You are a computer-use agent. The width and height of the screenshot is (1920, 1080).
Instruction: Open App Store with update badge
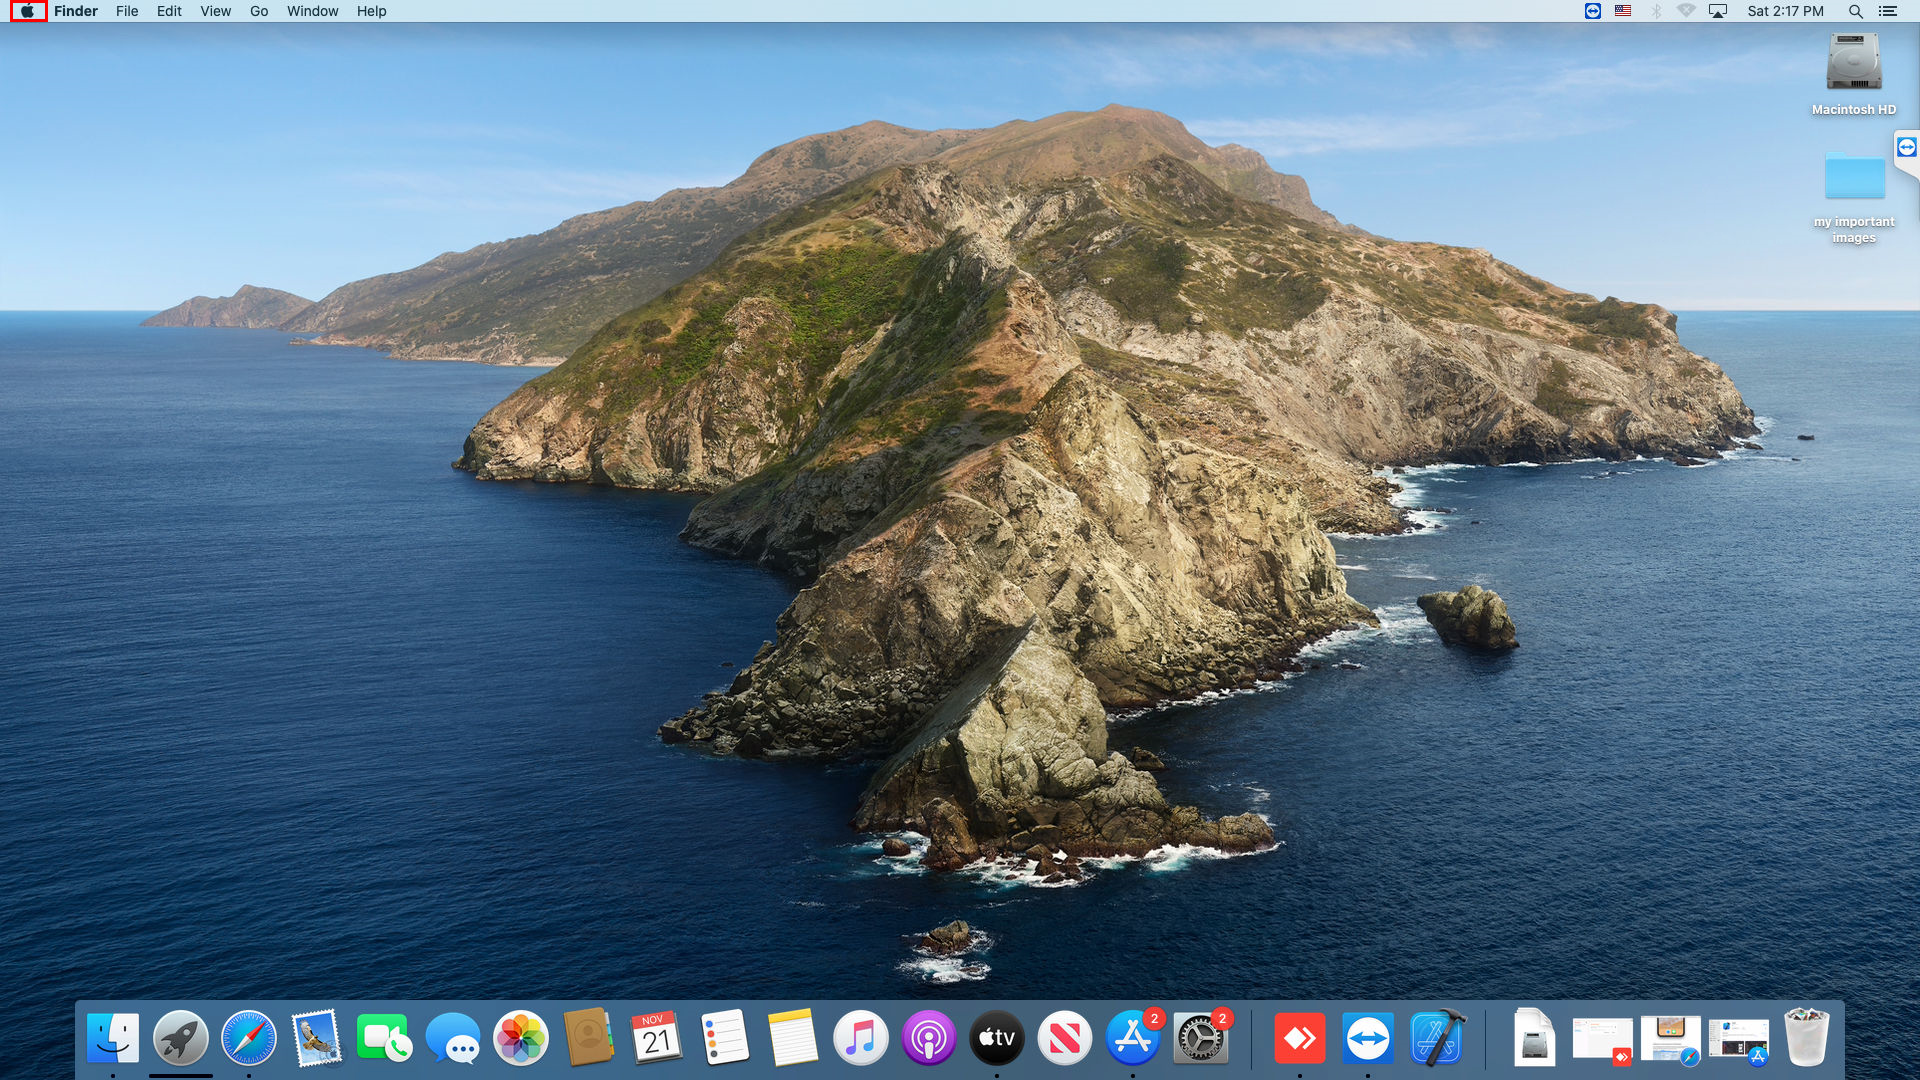(1132, 1038)
